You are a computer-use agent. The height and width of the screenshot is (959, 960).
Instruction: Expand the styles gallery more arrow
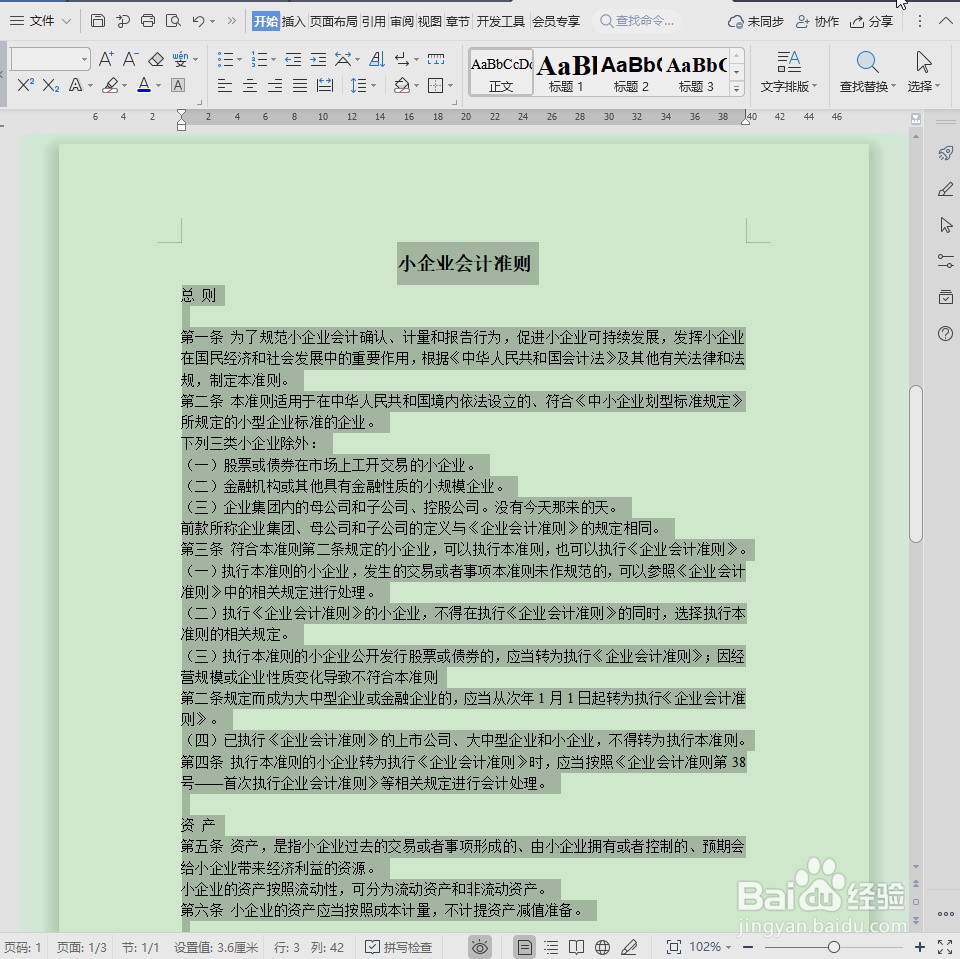[737, 89]
